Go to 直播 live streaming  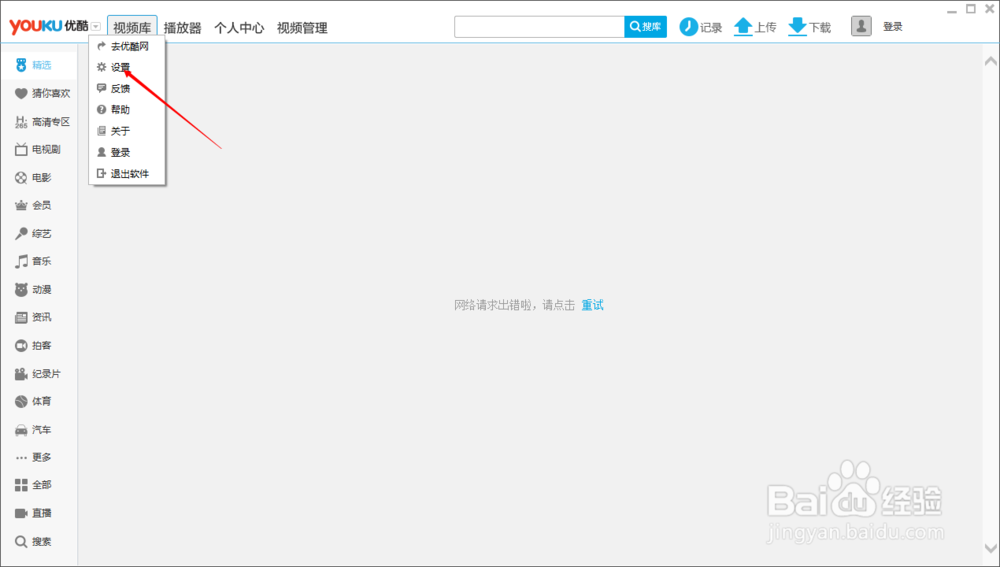click(33, 513)
